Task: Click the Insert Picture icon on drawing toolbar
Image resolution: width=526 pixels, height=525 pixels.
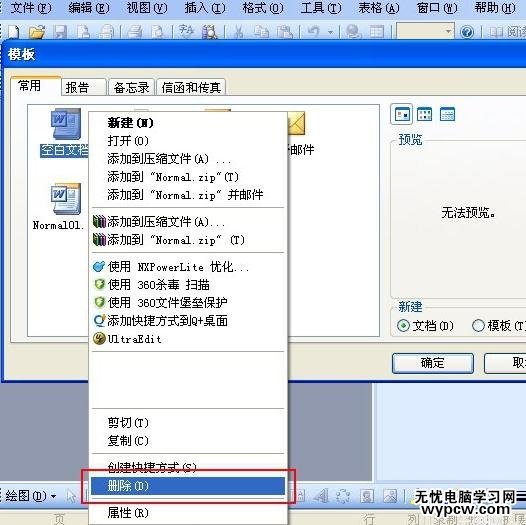Action: pyautogui.click(x=390, y=496)
